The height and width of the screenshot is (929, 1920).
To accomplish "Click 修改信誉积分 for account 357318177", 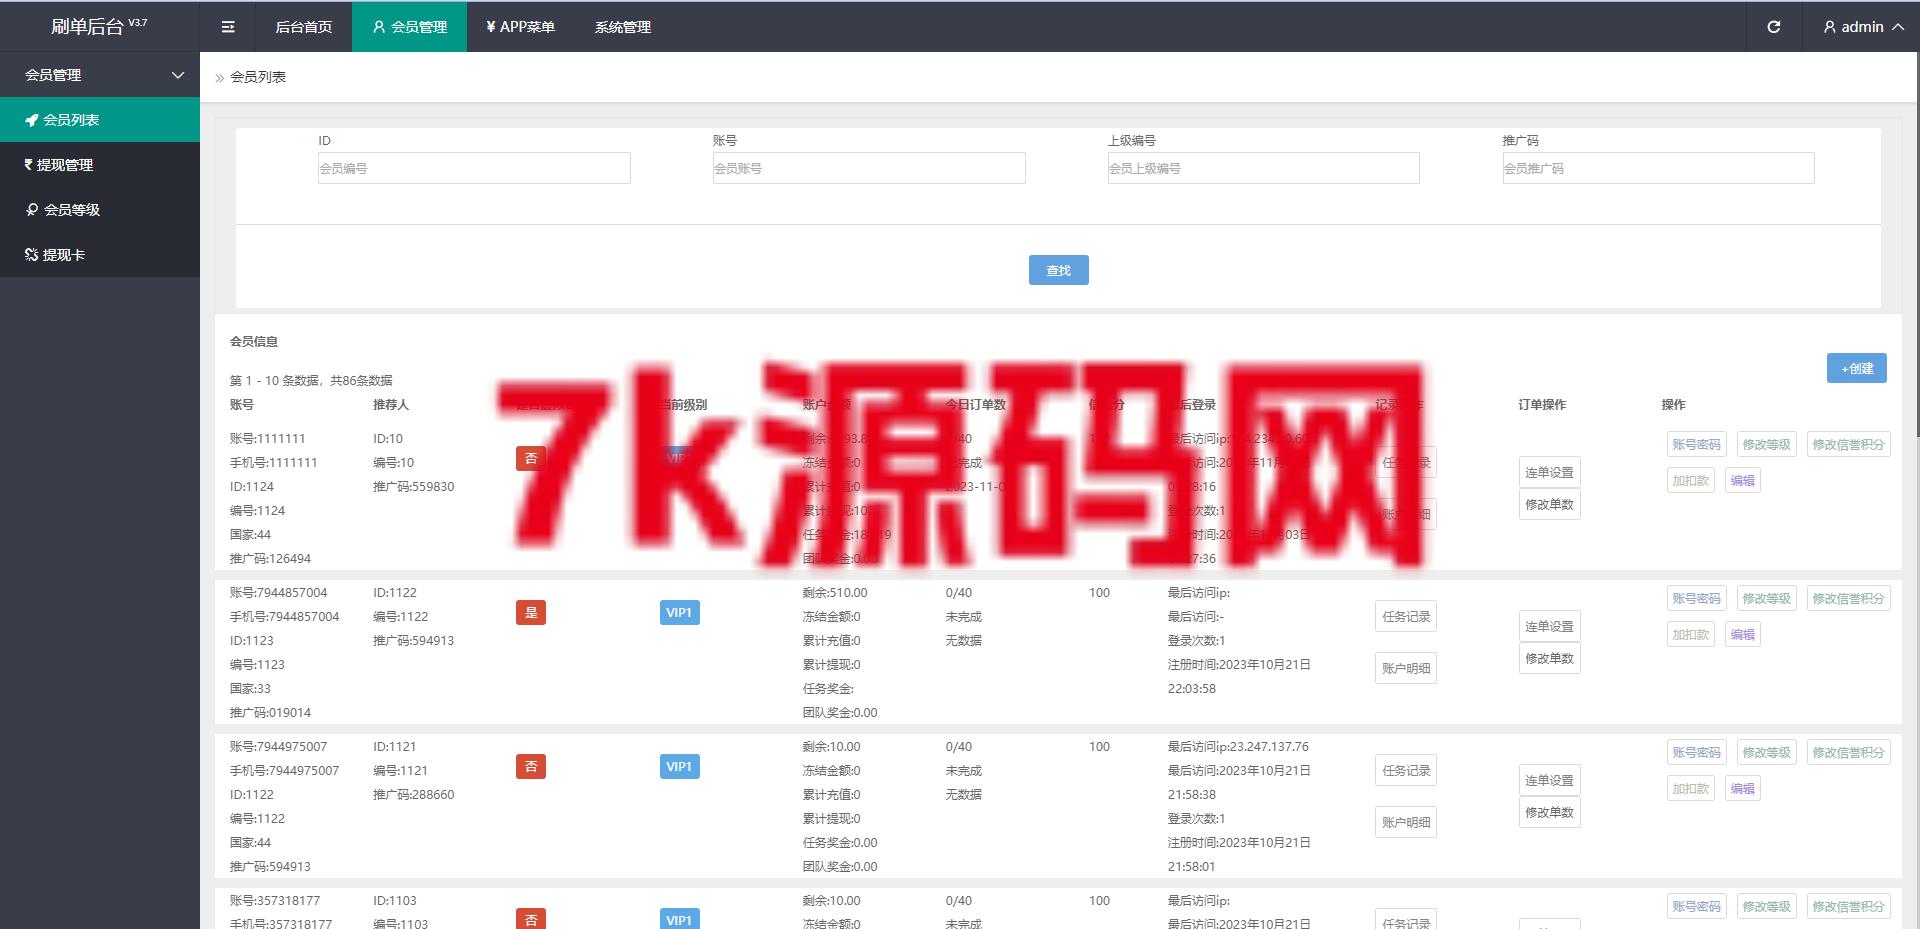I will tap(1849, 906).
